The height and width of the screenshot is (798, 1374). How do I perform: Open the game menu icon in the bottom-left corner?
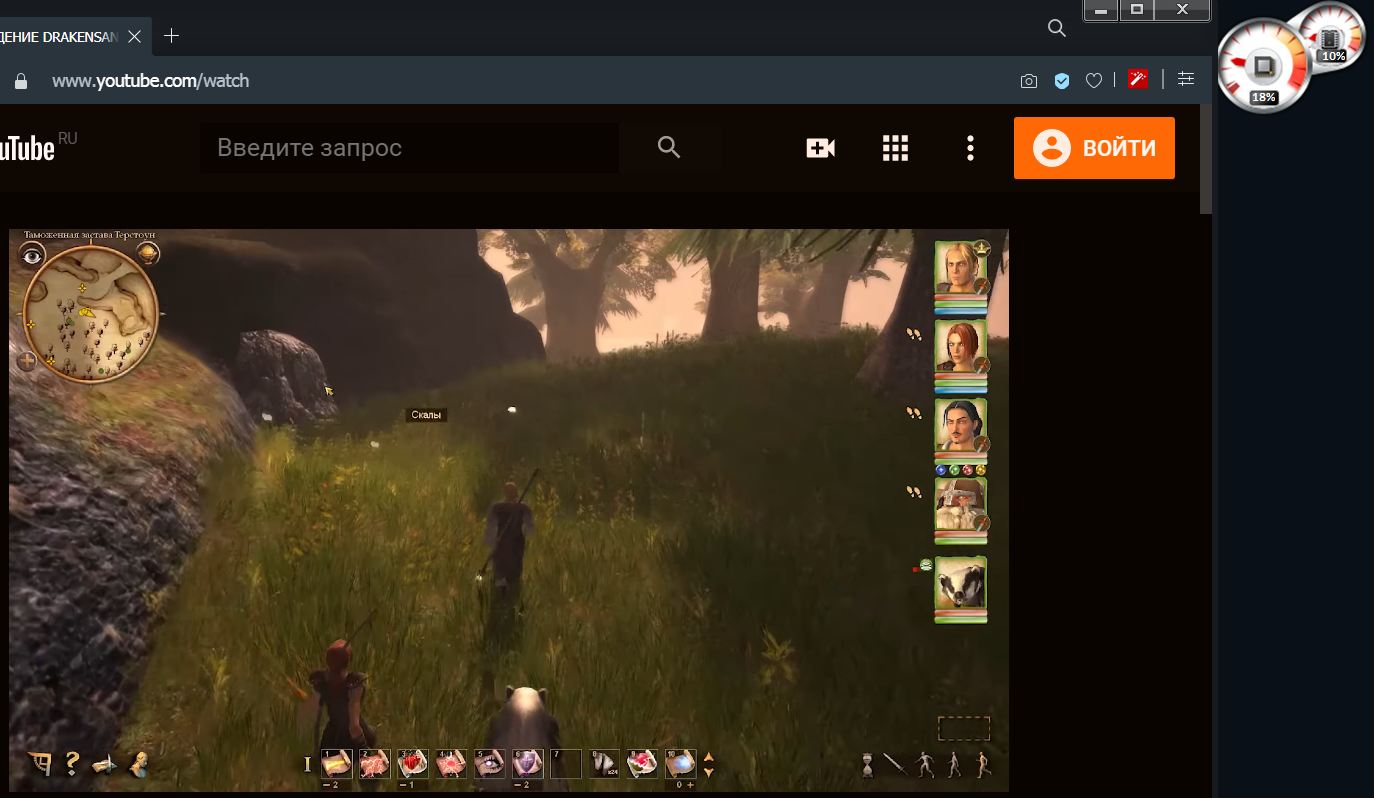click(x=40, y=763)
